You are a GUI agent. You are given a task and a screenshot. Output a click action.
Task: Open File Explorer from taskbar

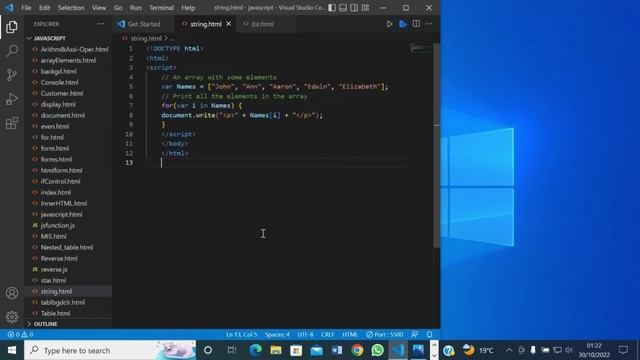tap(276, 350)
